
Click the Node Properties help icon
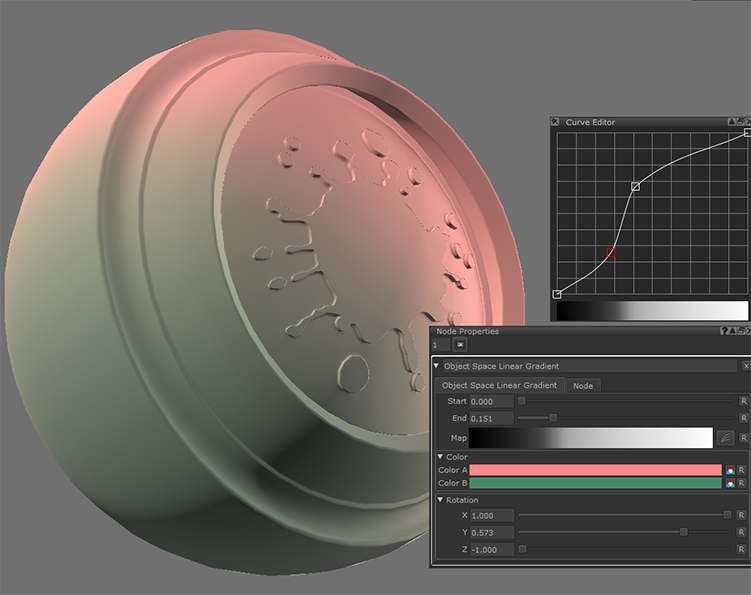[x=724, y=331]
